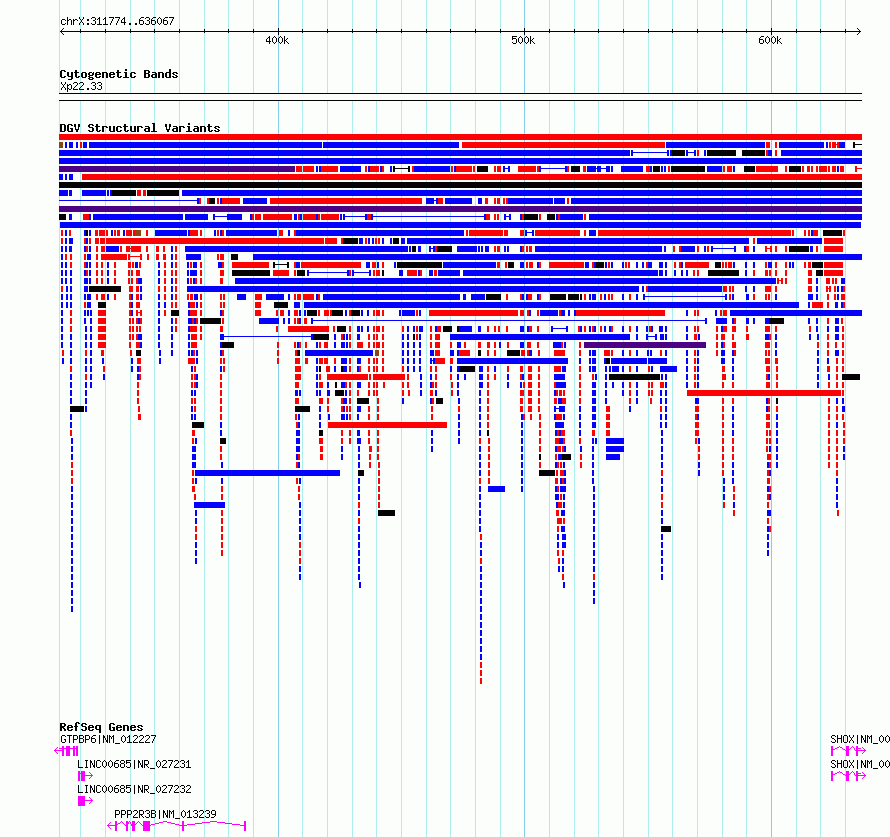Select the long red variant bar near 450k
Viewport: 890px width, 837px height.
click(387, 425)
